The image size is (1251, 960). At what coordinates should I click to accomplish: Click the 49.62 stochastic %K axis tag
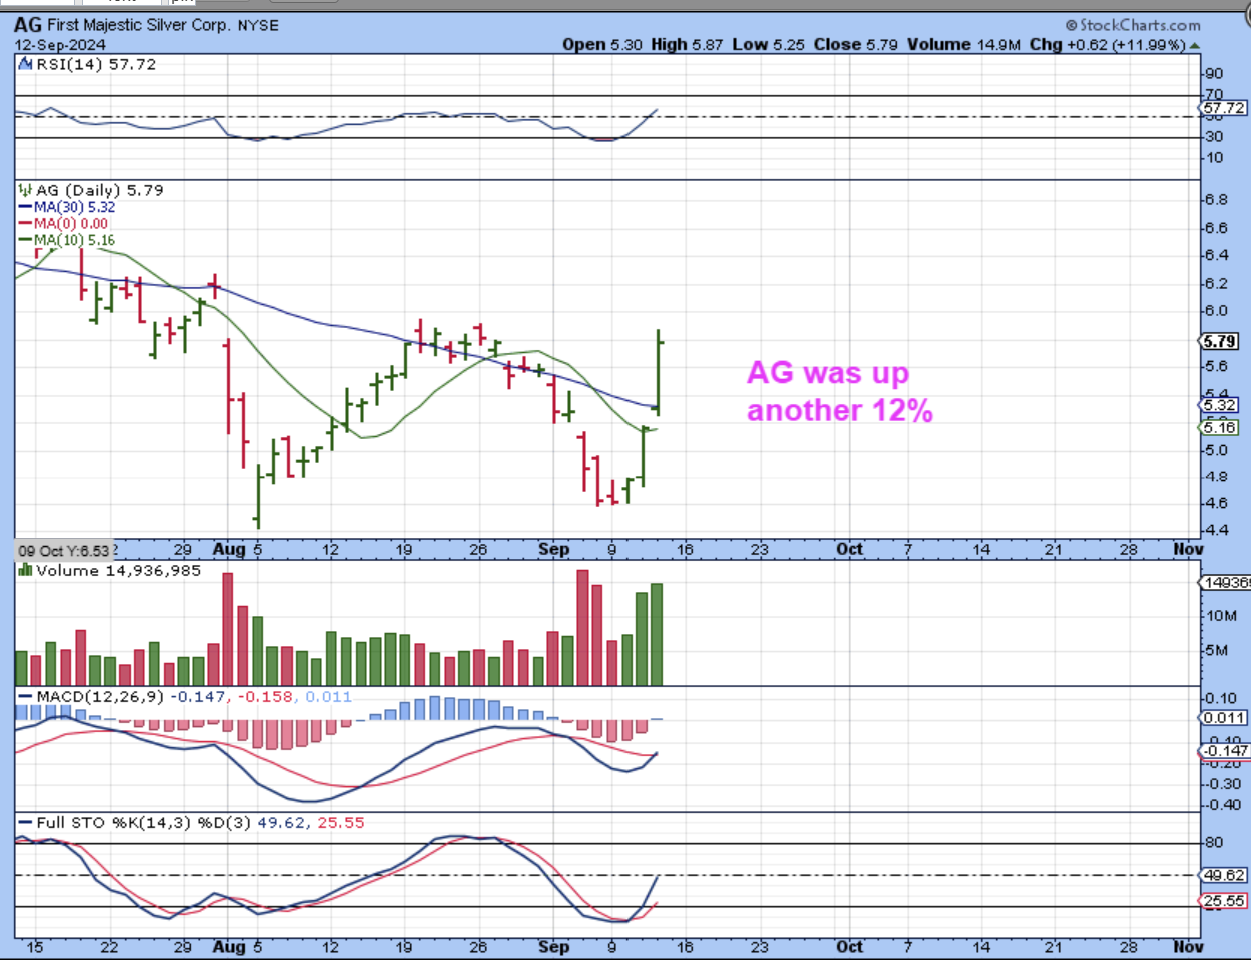[1223, 875]
